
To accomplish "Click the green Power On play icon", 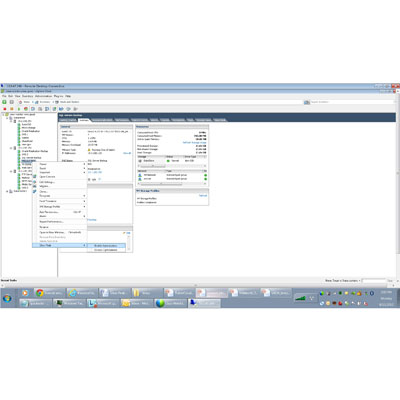I will tap(19, 109).
